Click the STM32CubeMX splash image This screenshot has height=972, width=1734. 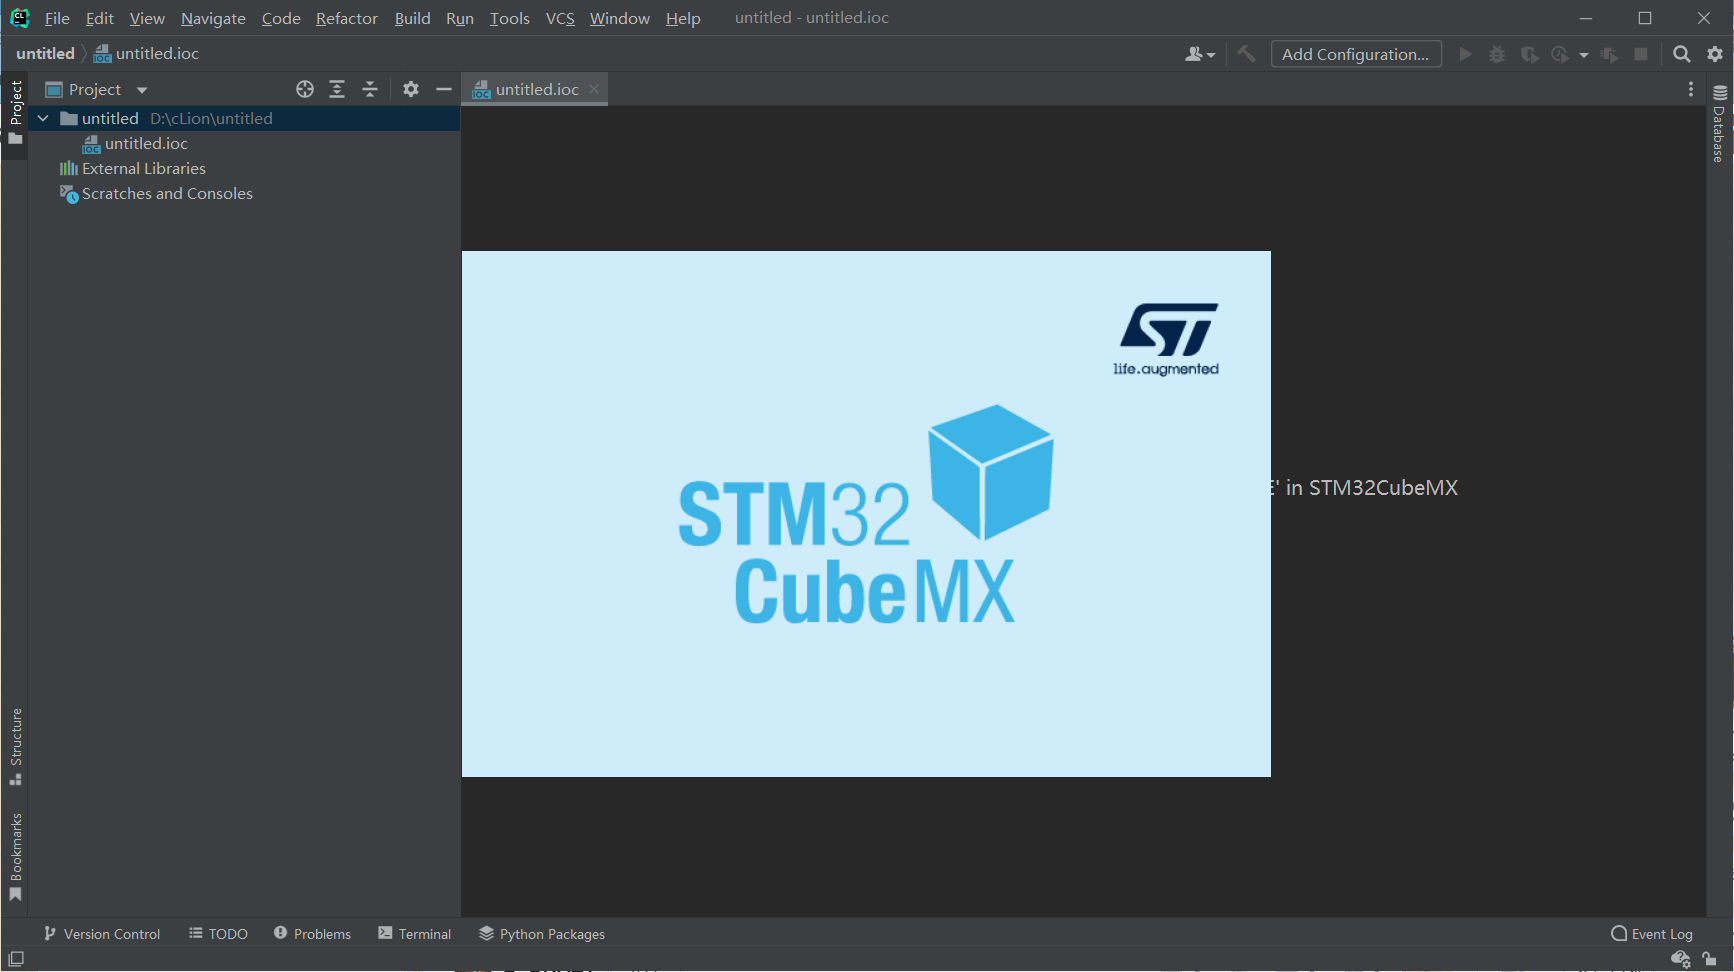pyautogui.click(x=866, y=514)
